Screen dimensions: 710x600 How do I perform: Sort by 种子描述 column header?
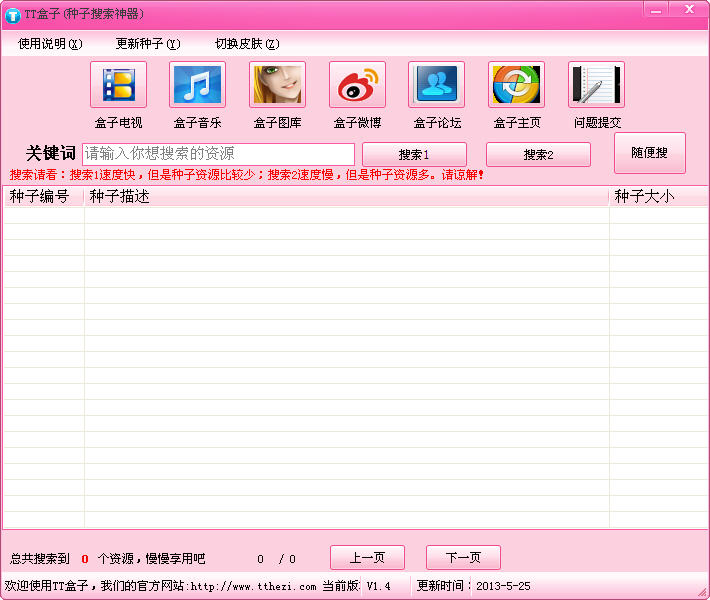346,197
